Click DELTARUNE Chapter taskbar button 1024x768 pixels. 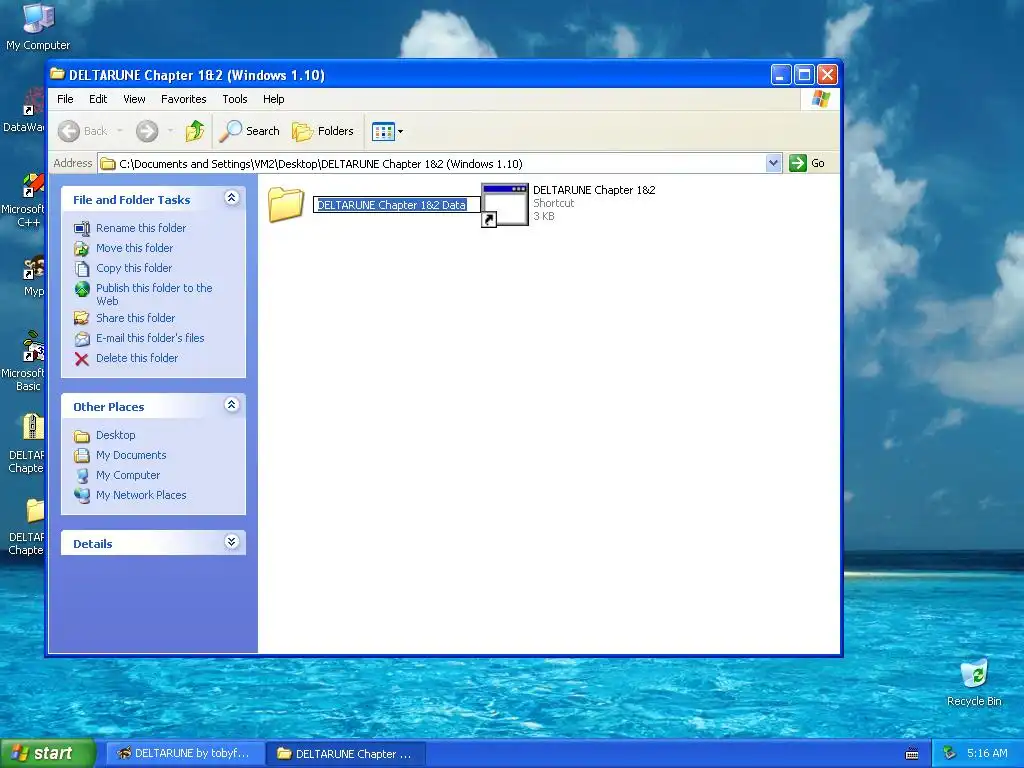346,754
